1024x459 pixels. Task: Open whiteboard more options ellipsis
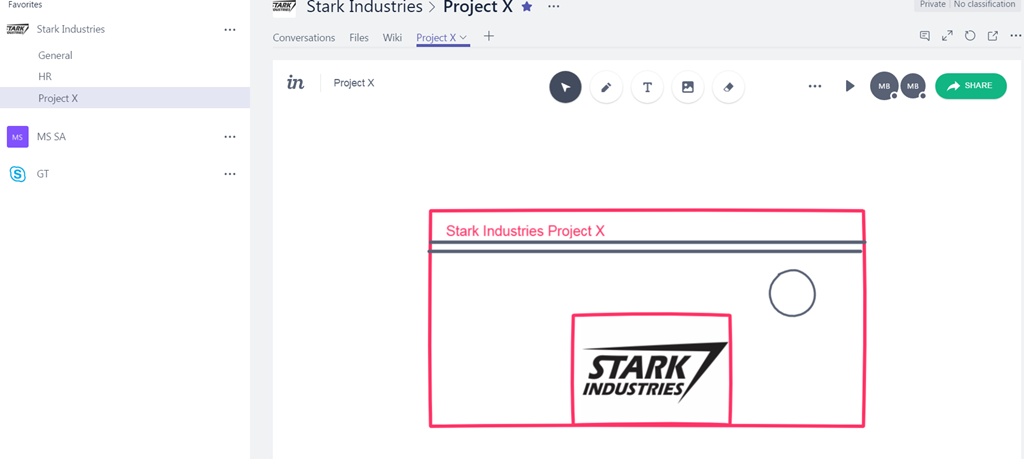click(x=815, y=87)
